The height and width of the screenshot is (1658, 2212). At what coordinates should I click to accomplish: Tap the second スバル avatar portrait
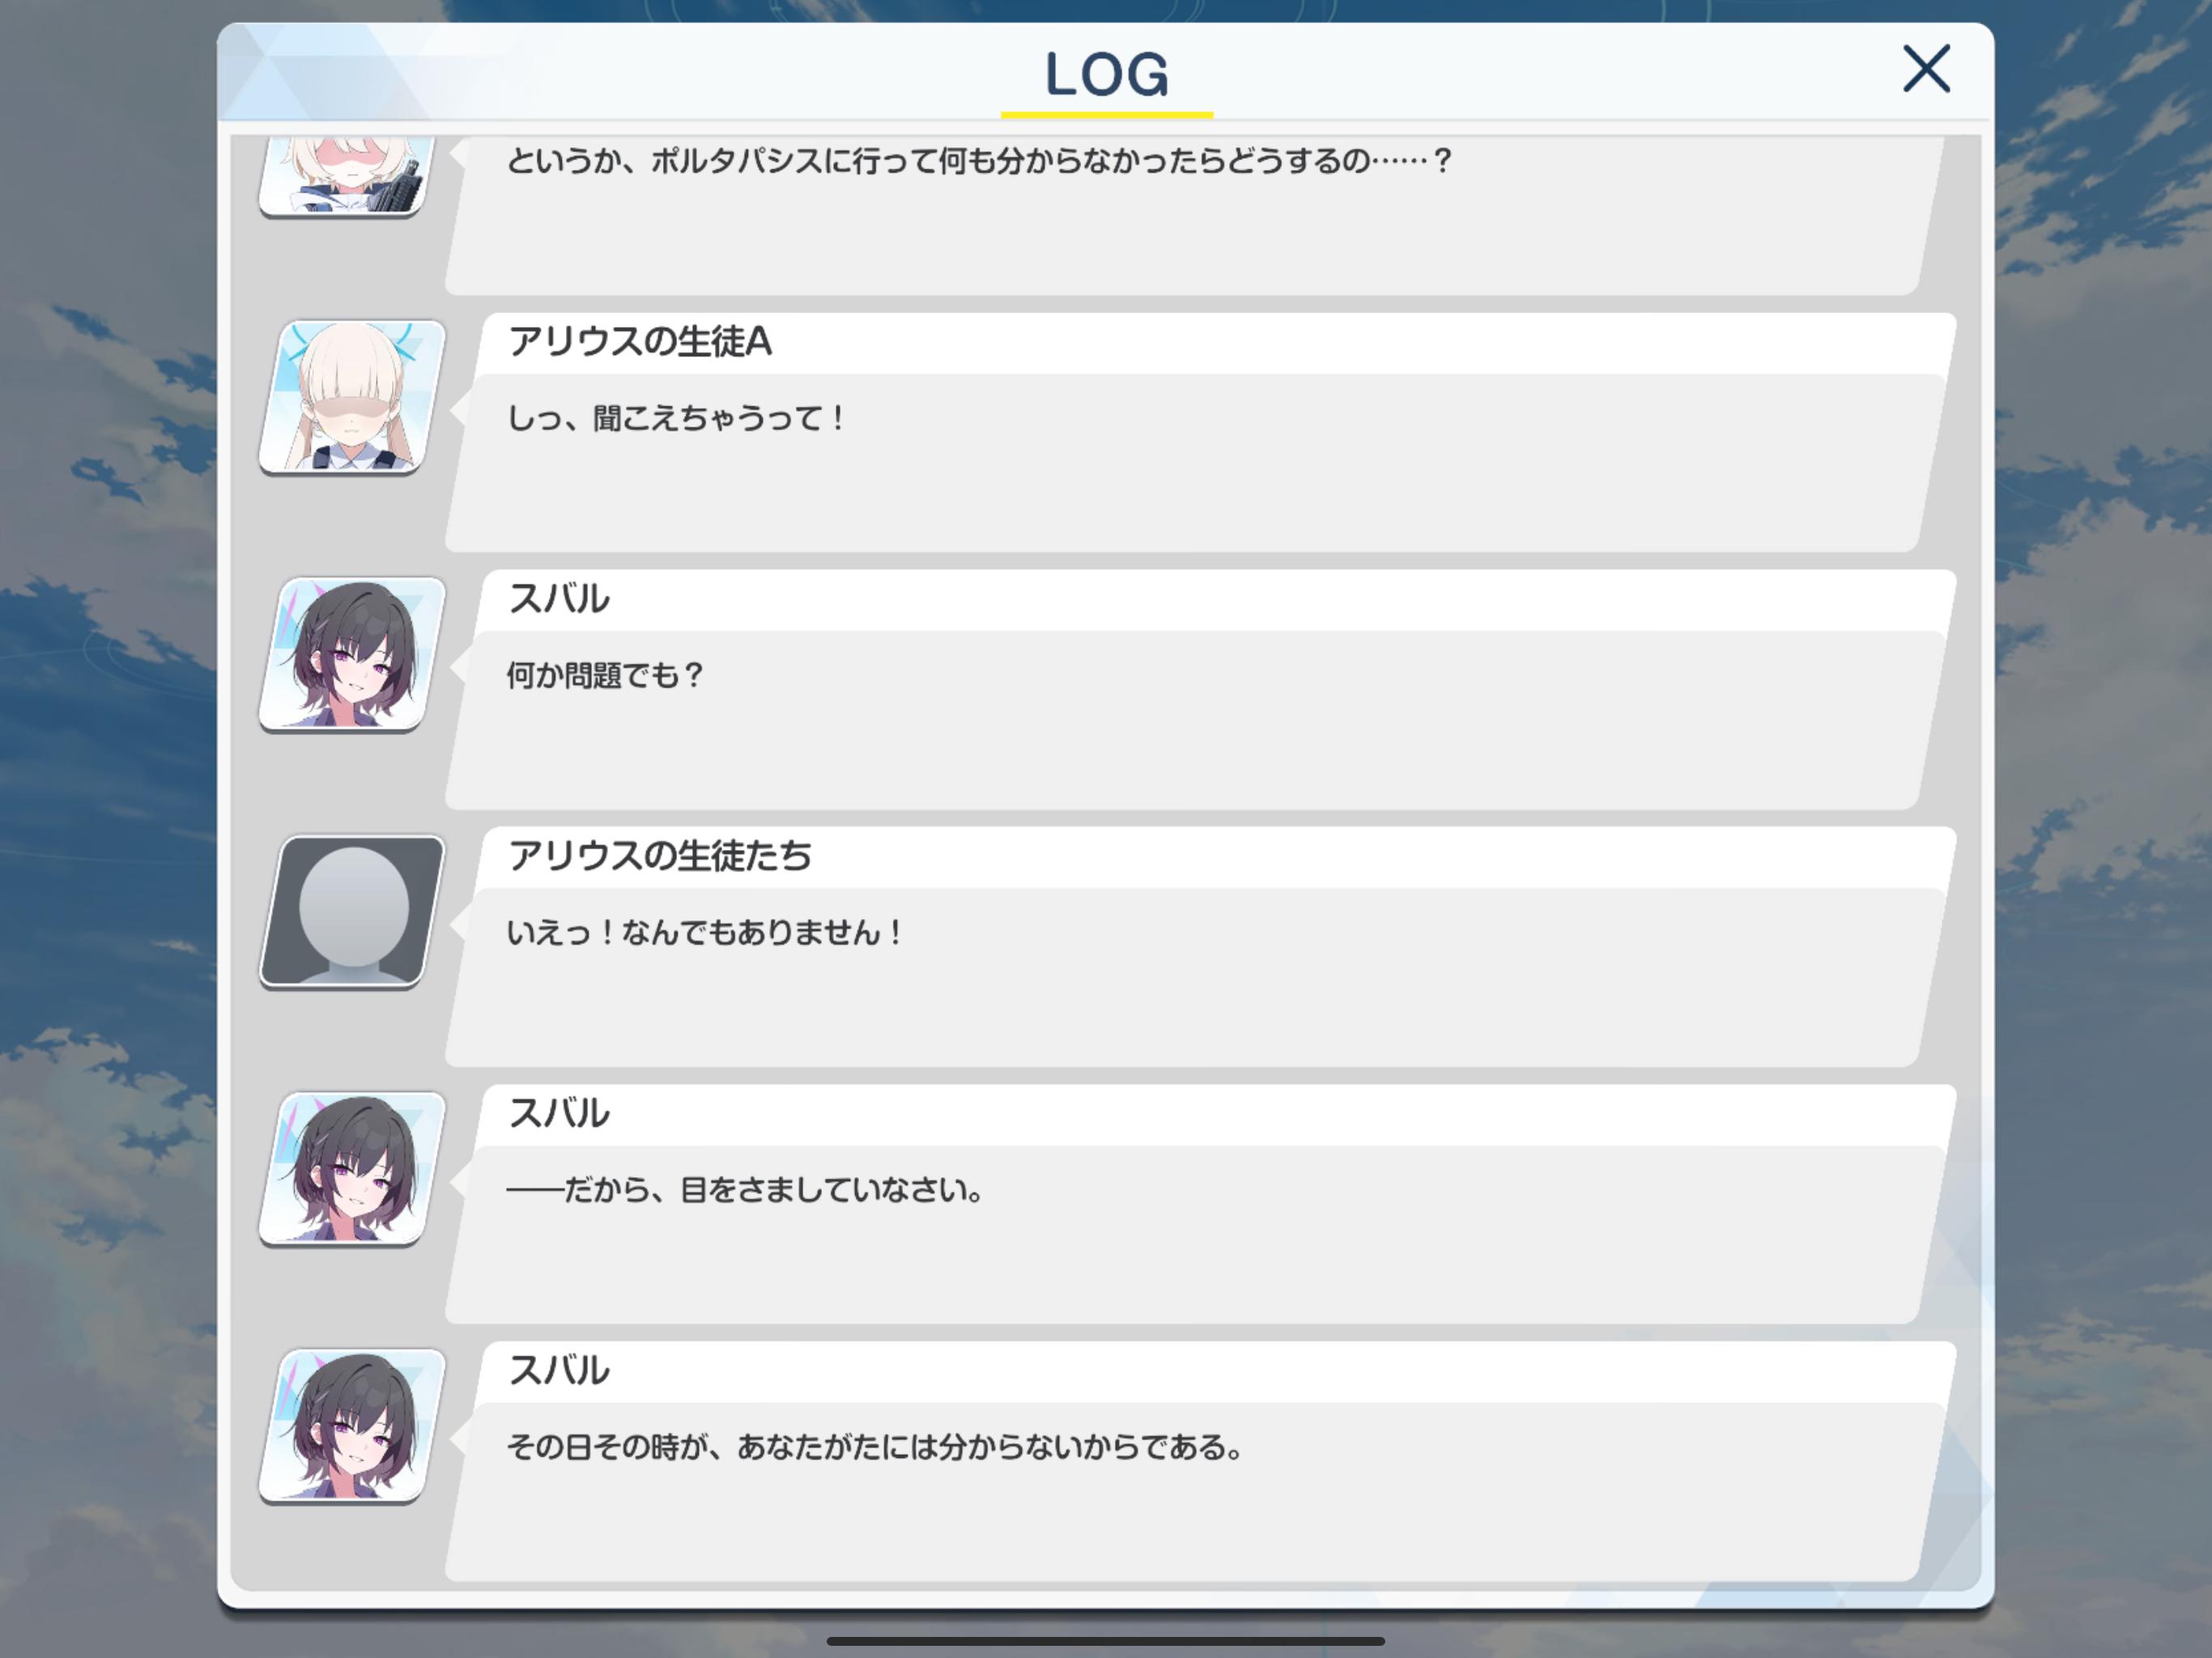click(x=352, y=1168)
